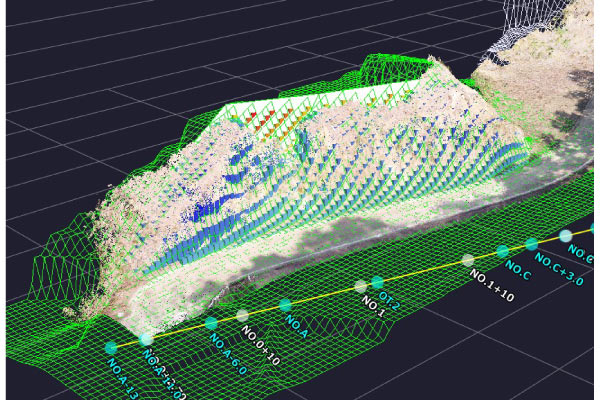Pick the station marker just after NO.C+3.0
600x400 pixels.
tap(566, 235)
